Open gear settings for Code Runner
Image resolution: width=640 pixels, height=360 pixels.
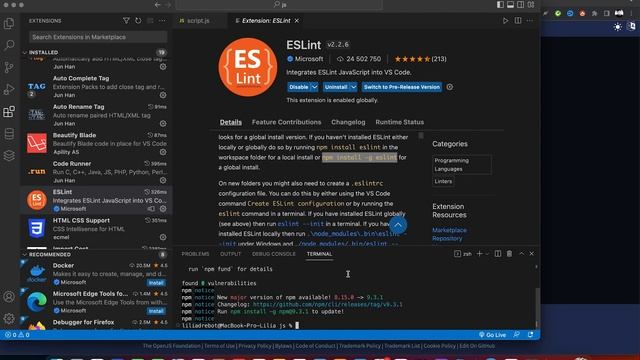pyautogui.click(x=163, y=180)
